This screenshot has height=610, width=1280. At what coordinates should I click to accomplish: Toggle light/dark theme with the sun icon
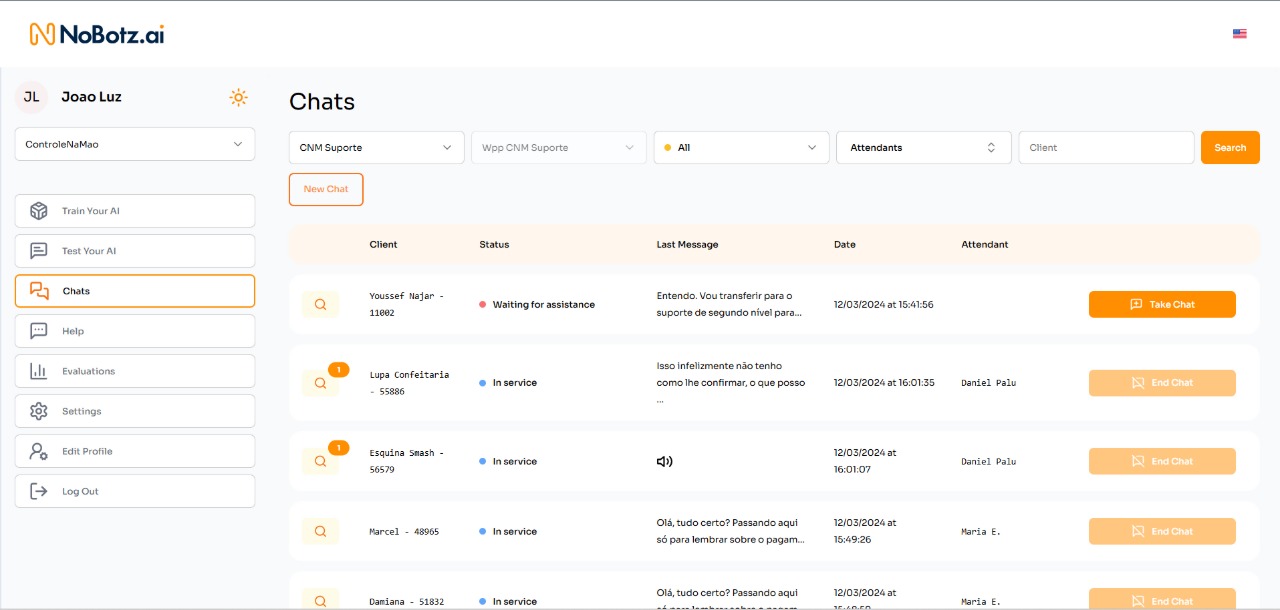(238, 97)
